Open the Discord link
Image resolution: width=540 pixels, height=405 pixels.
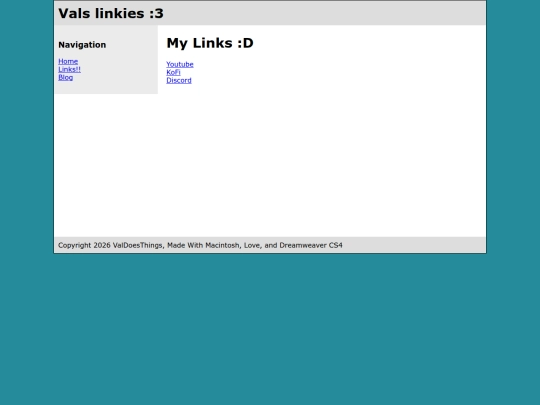coord(179,80)
